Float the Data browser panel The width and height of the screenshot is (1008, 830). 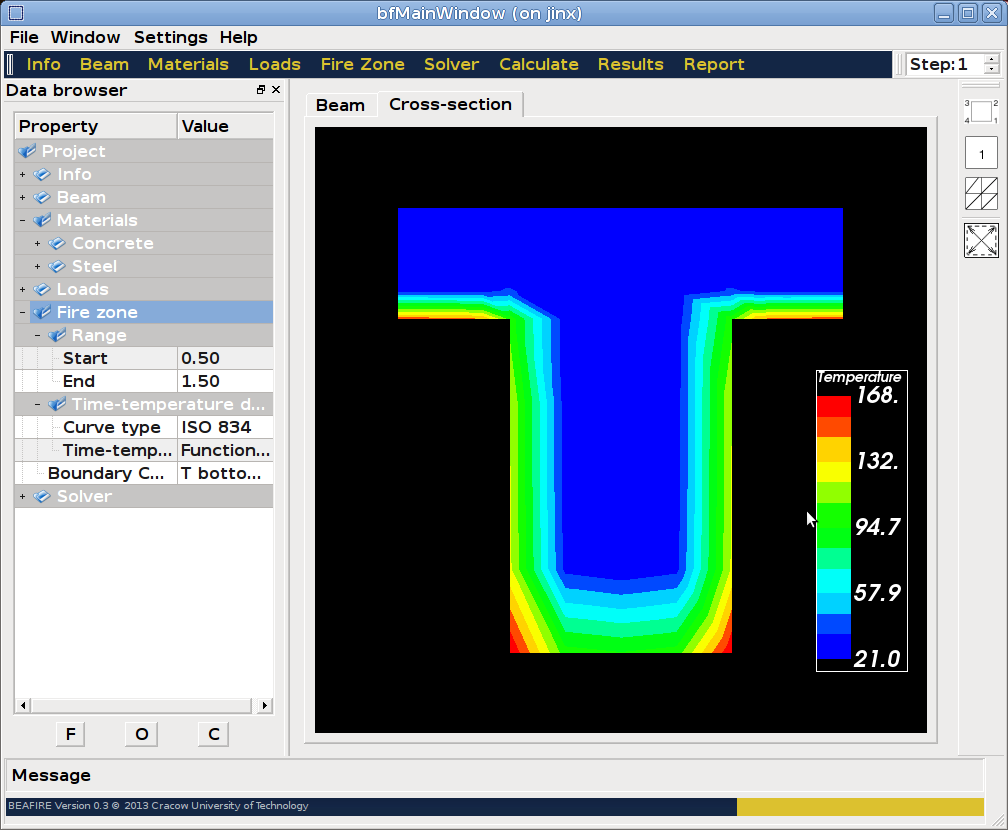261,90
